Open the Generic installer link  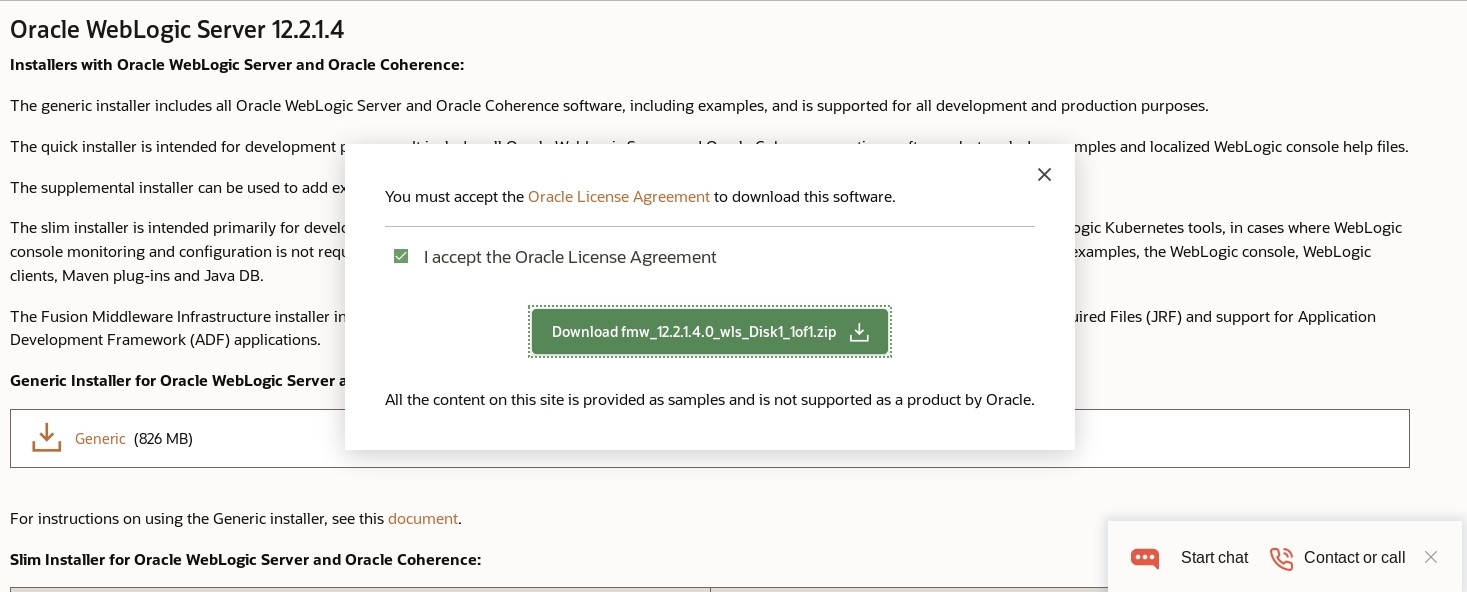click(x=100, y=439)
